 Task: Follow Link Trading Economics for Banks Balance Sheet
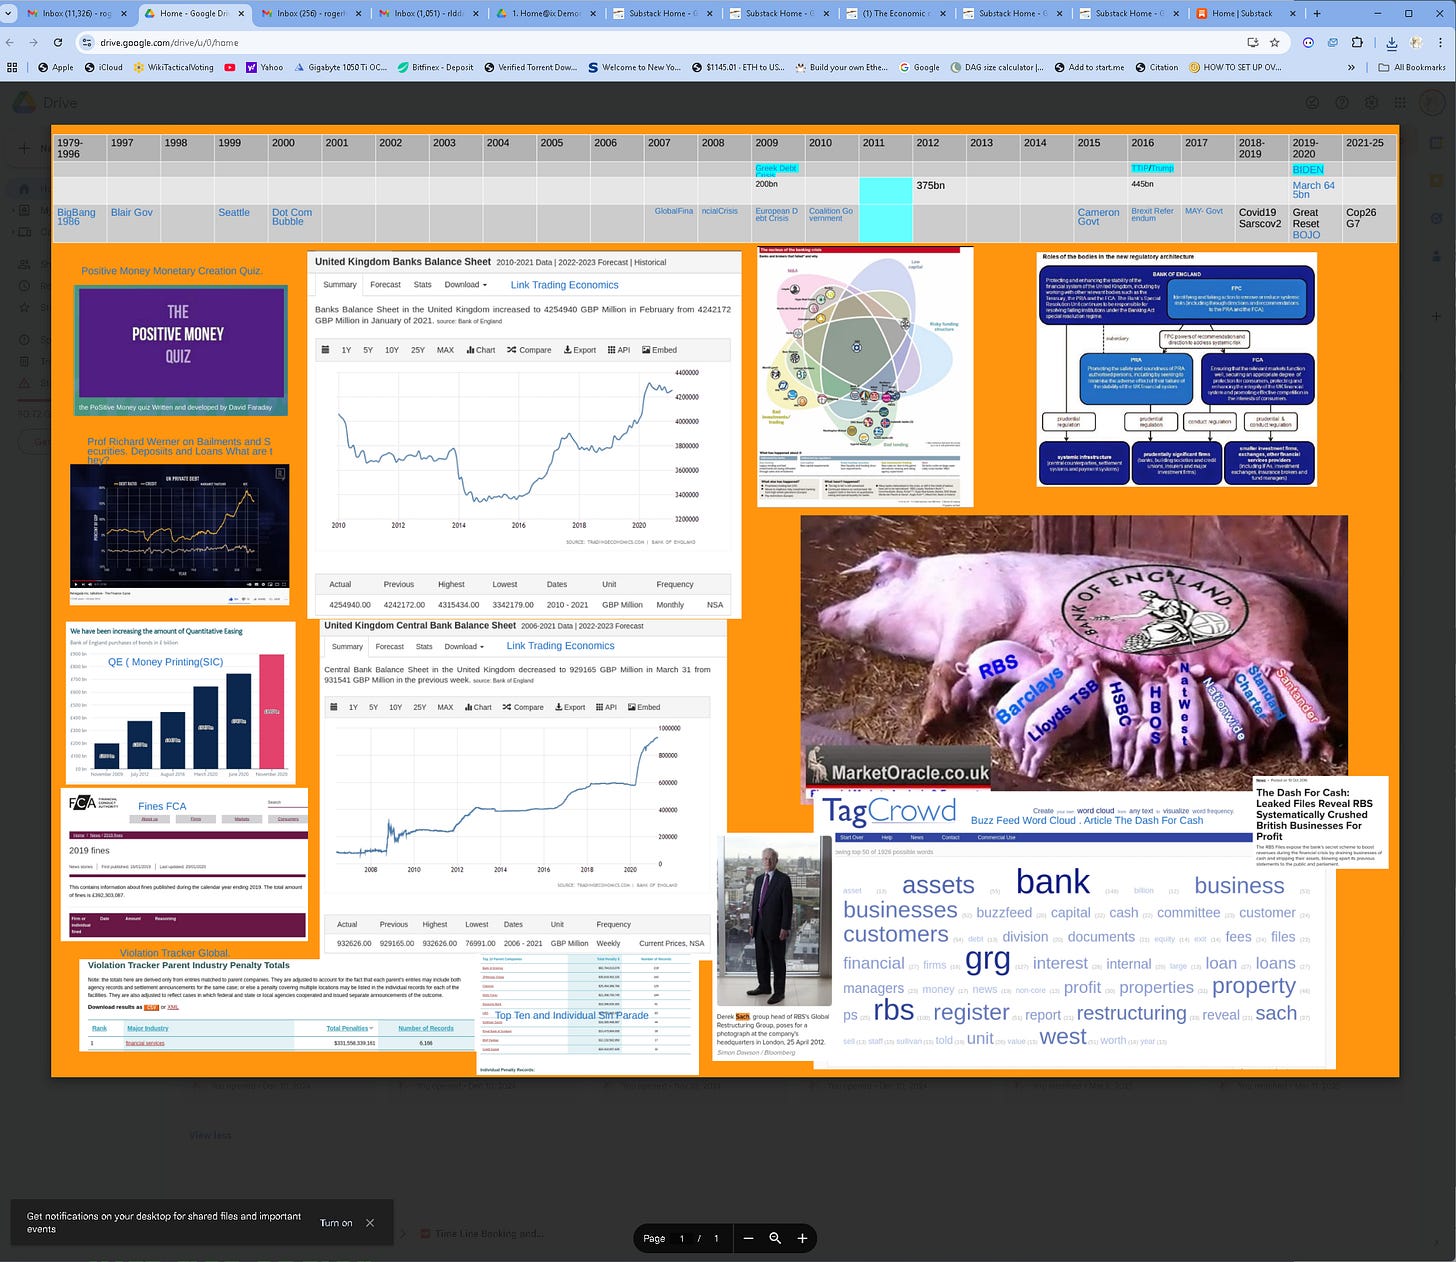(564, 285)
